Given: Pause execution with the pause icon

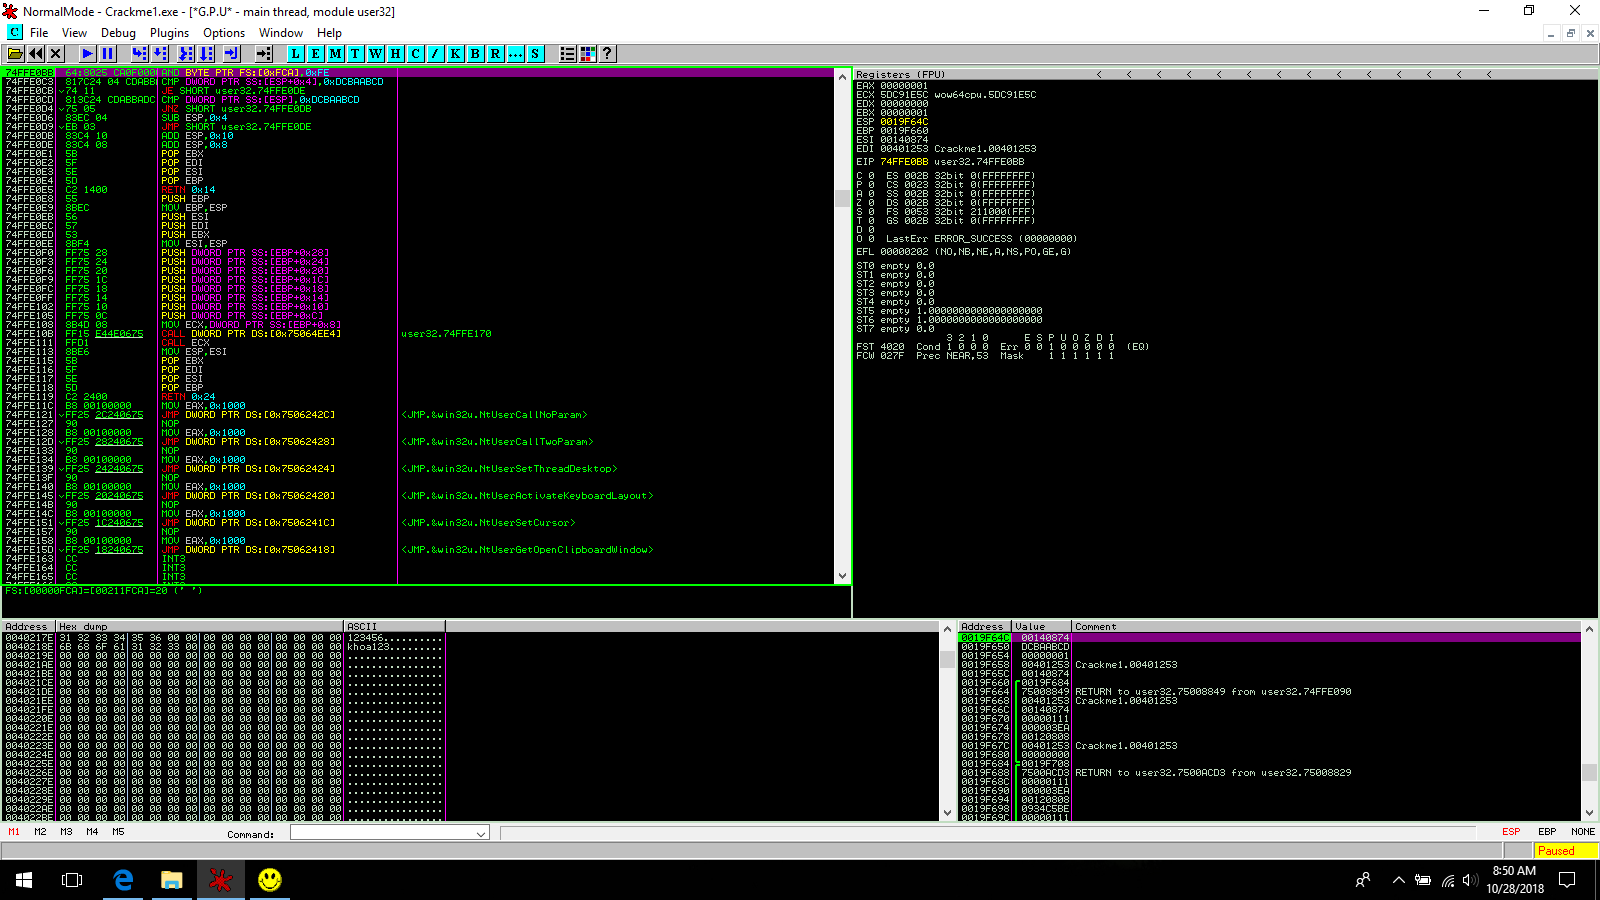Looking at the screenshot, I should point(108,54).
